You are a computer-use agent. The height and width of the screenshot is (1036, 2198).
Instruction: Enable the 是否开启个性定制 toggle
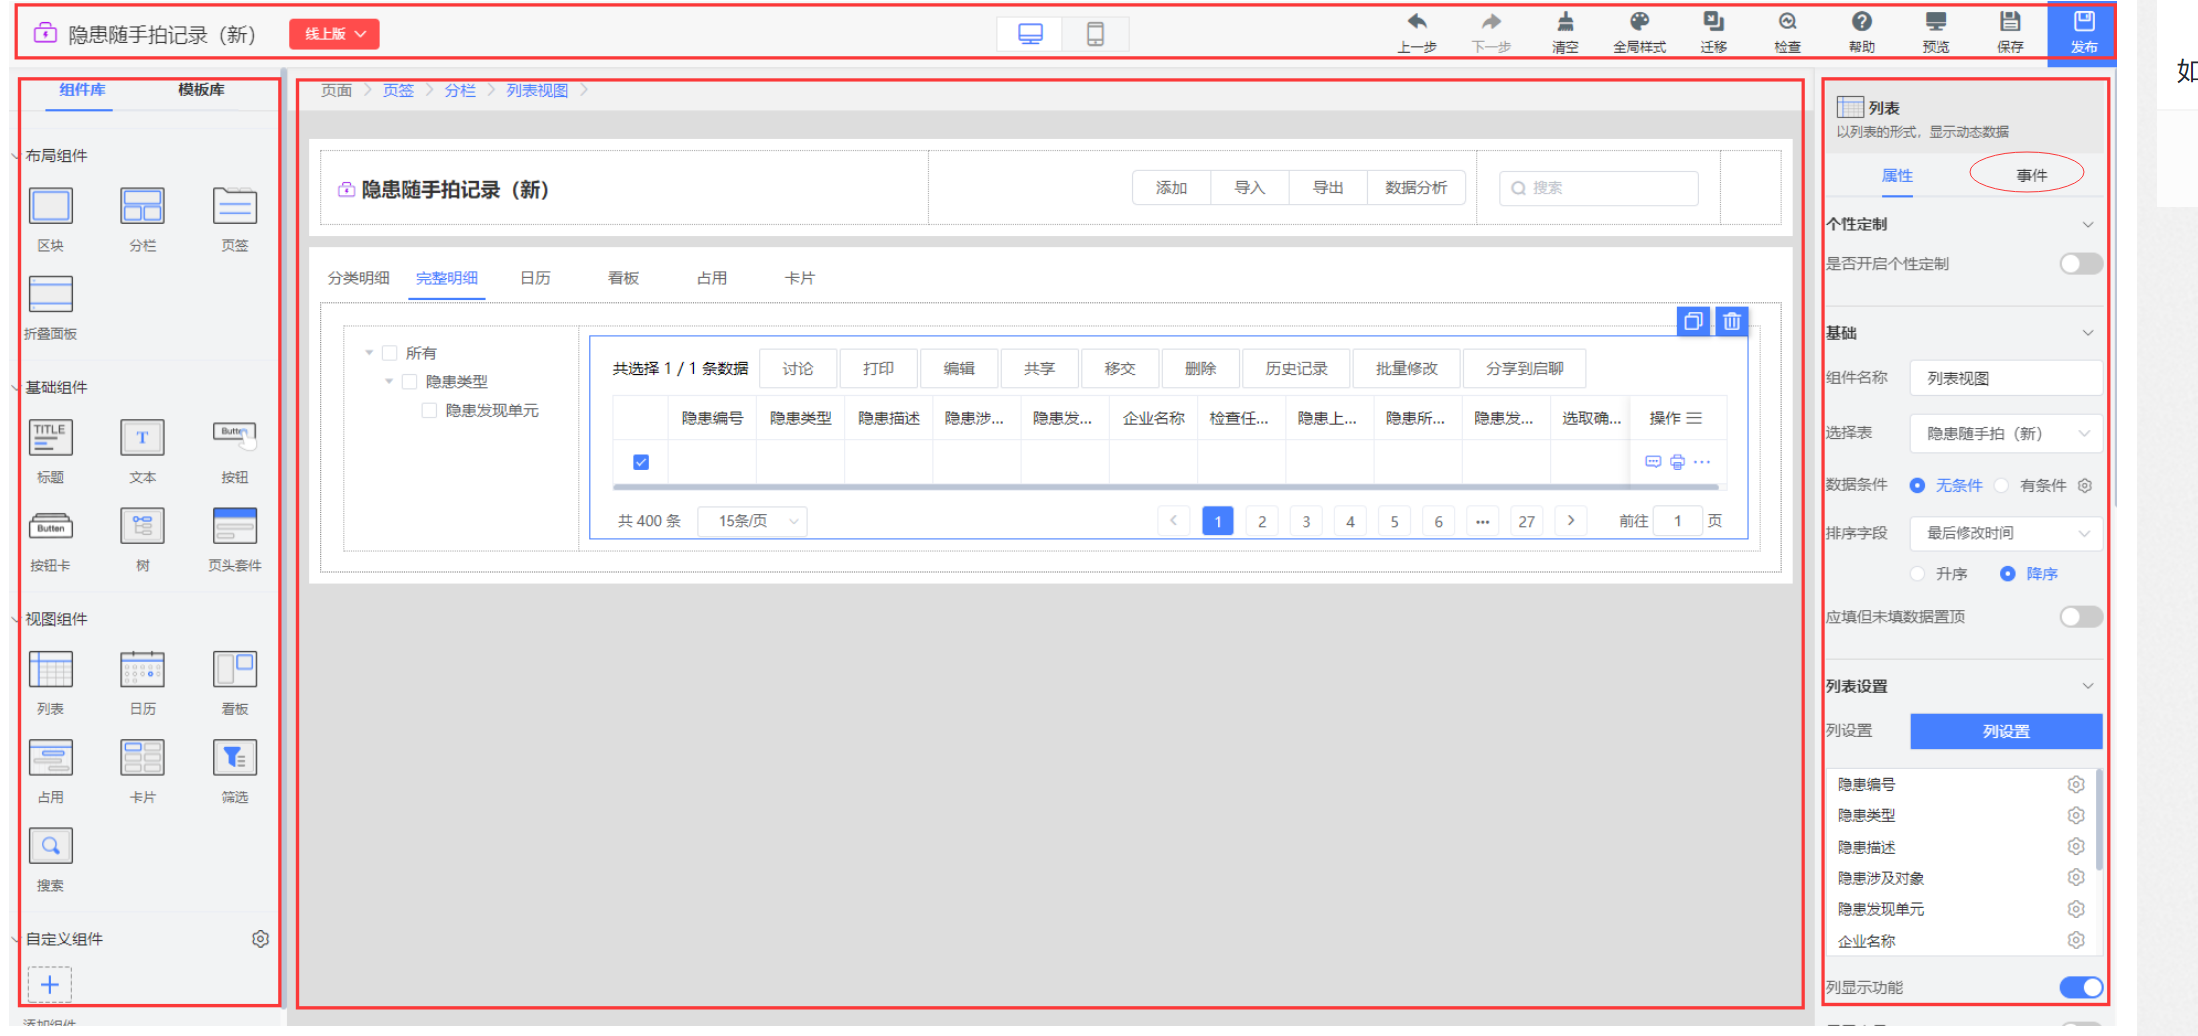(2080, 264)
